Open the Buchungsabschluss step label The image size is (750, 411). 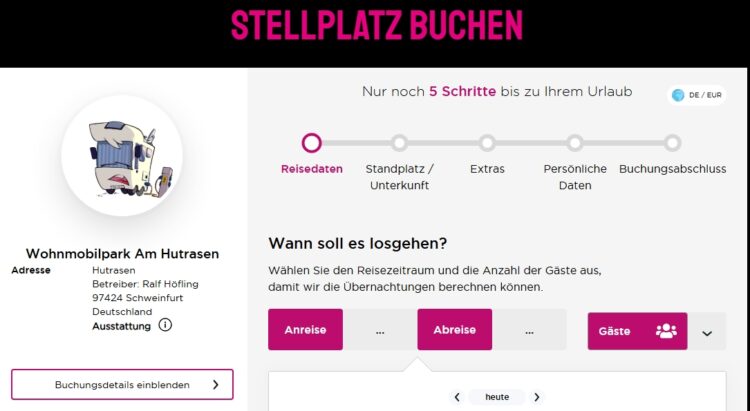(672, 169)
